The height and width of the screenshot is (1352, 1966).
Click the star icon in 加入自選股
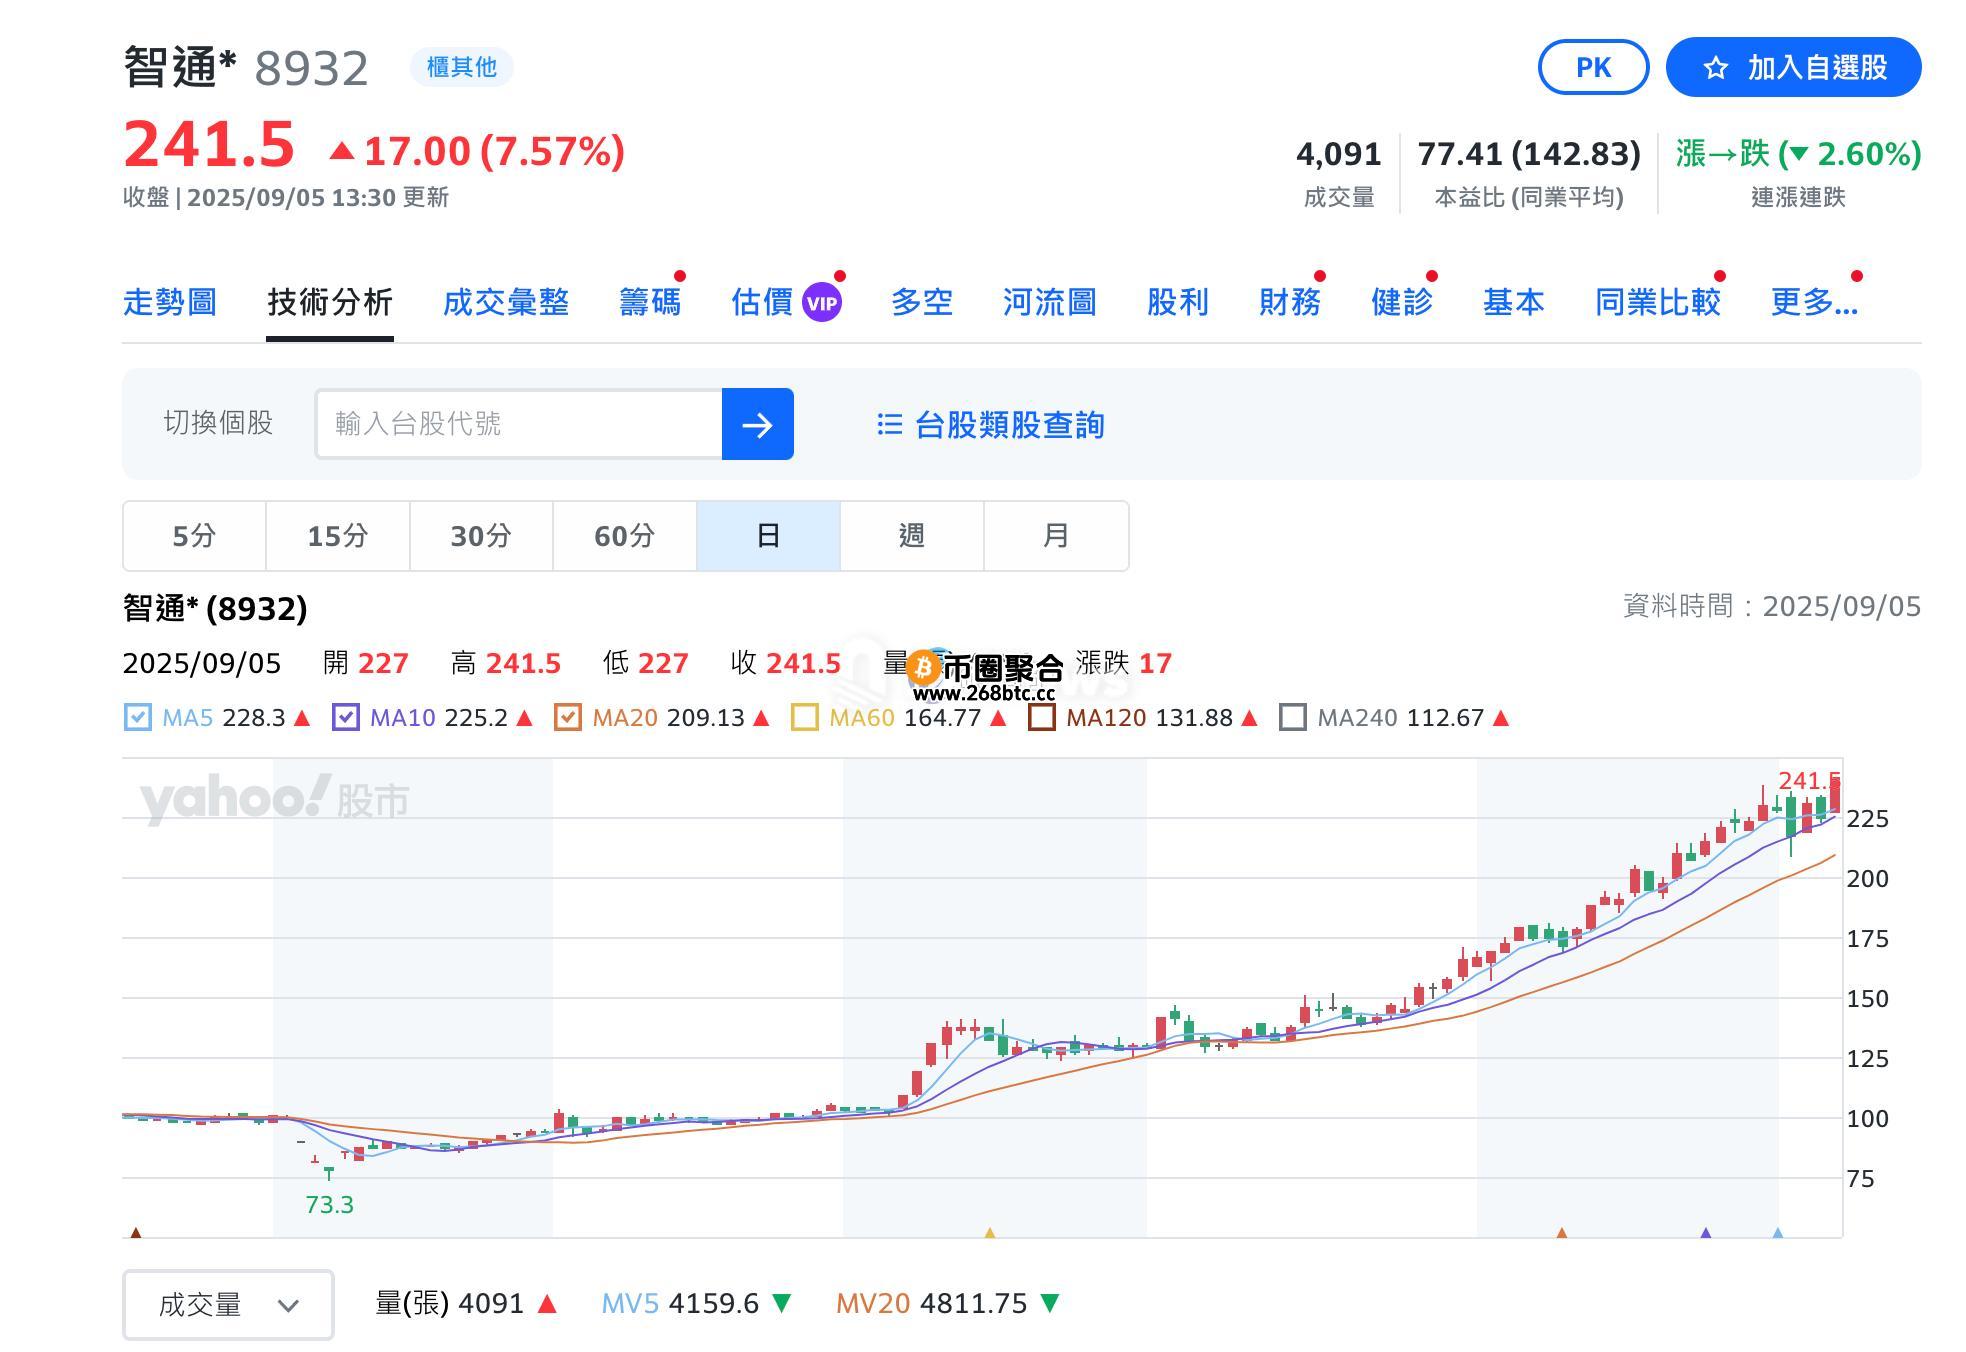[1715, 68]
